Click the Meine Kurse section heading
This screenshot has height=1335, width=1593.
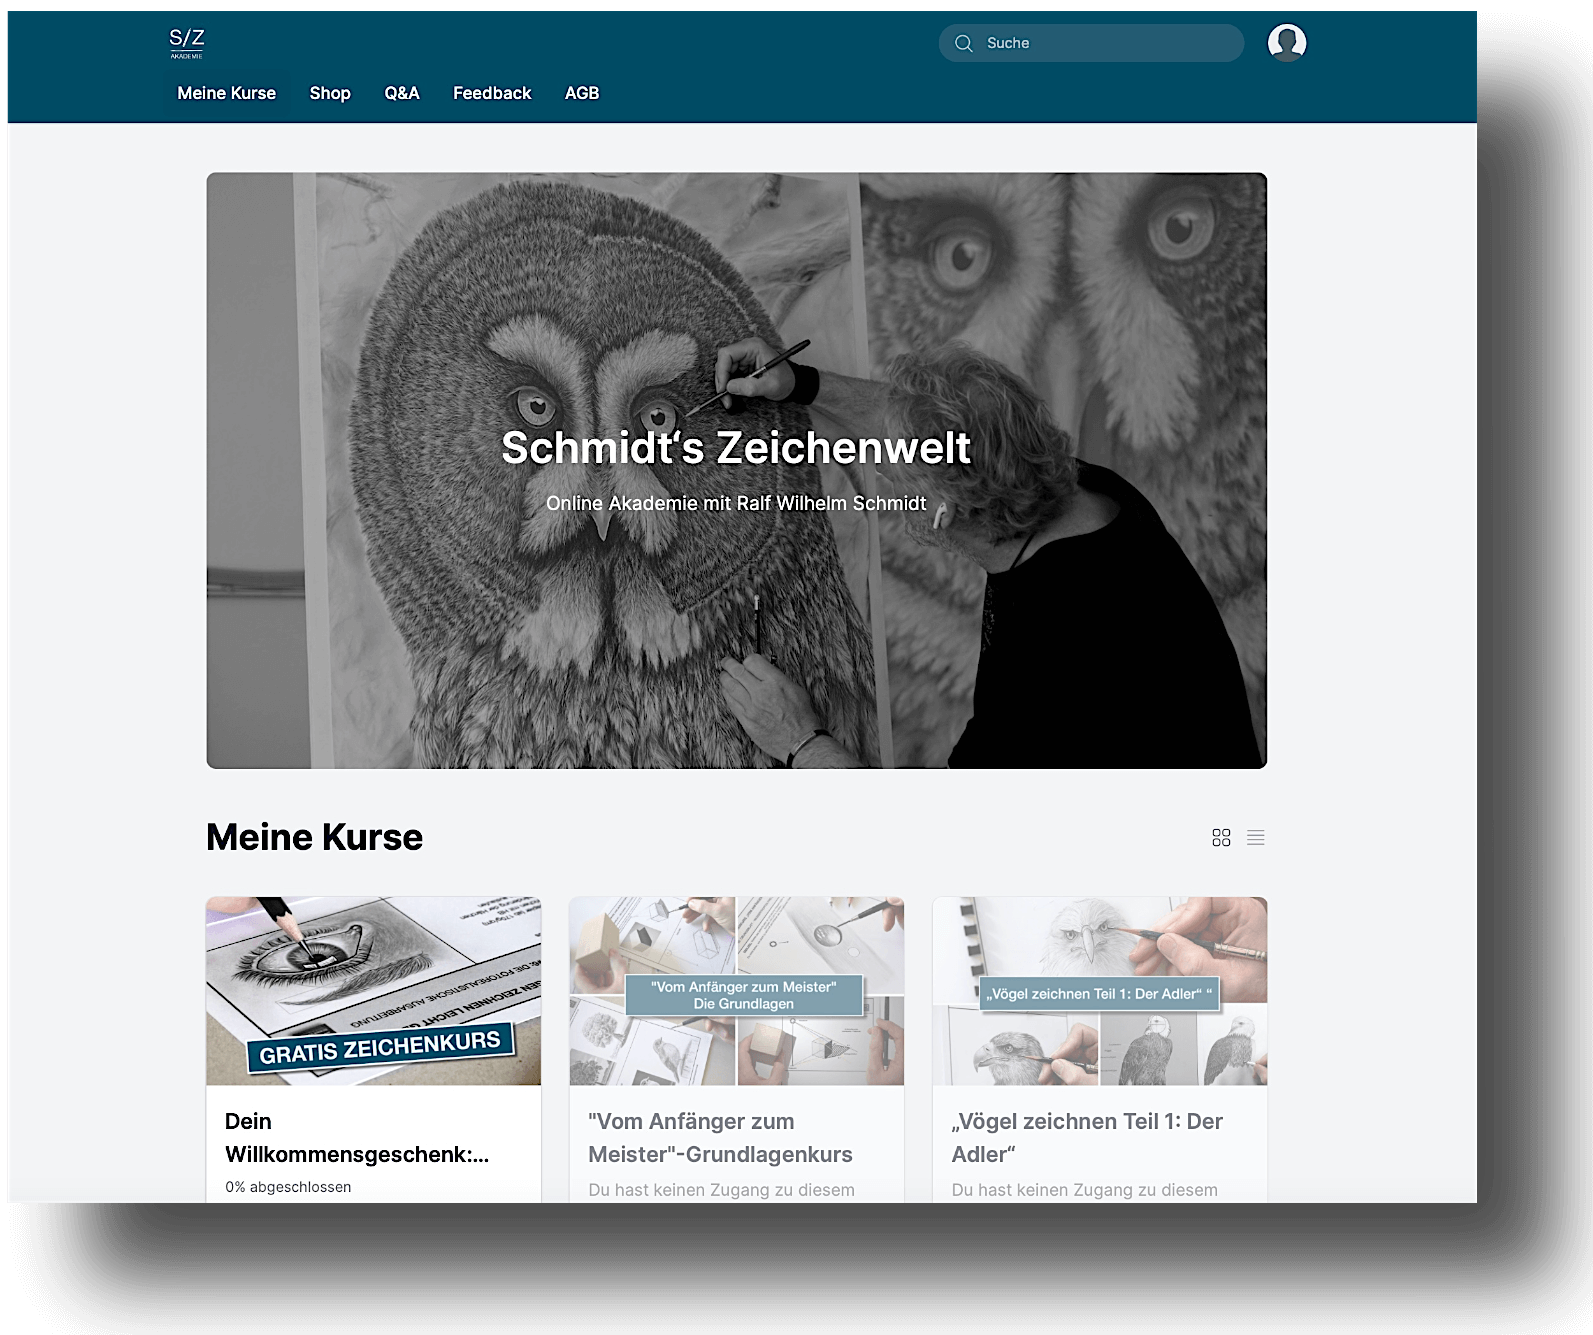click(x=314, y=837)
